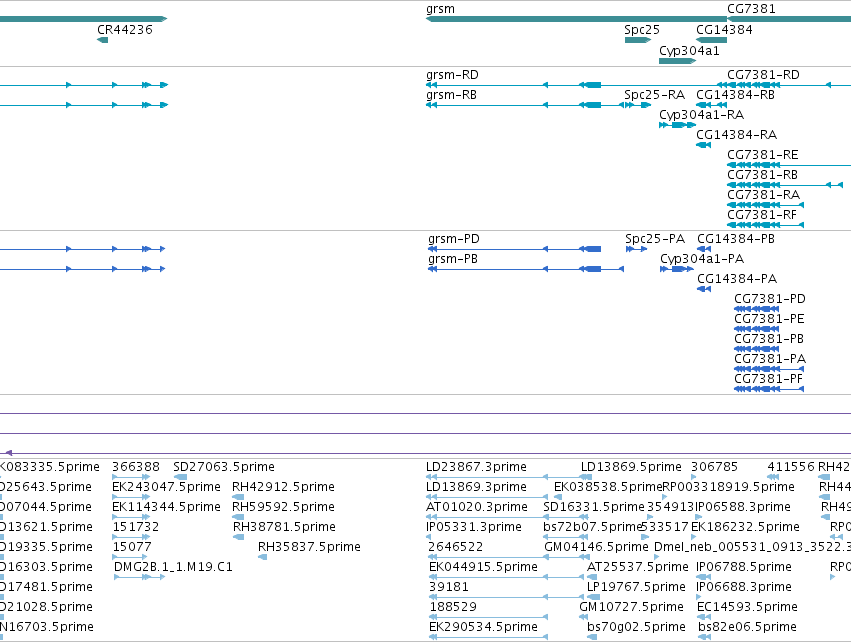Click the LD23867.3prime EST label
The height and width of the screenshot is (642, 851).
tap(477, 467)
